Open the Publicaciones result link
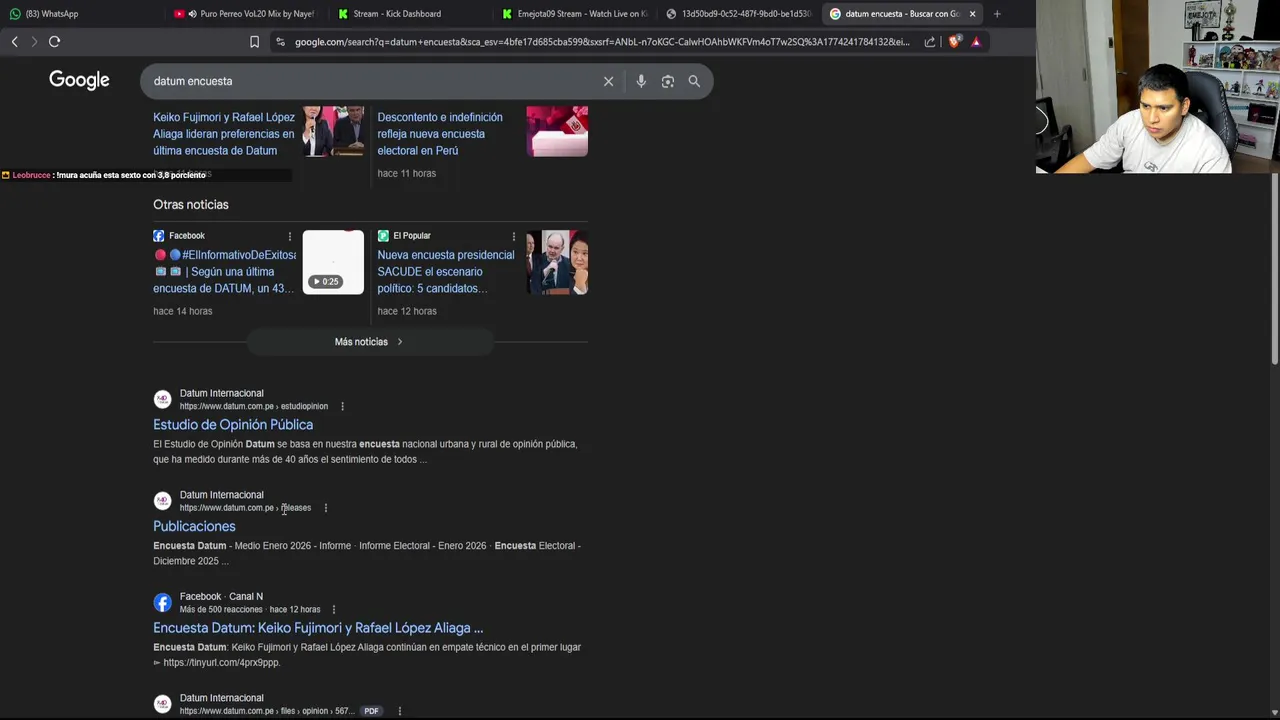 click(194, 526)
